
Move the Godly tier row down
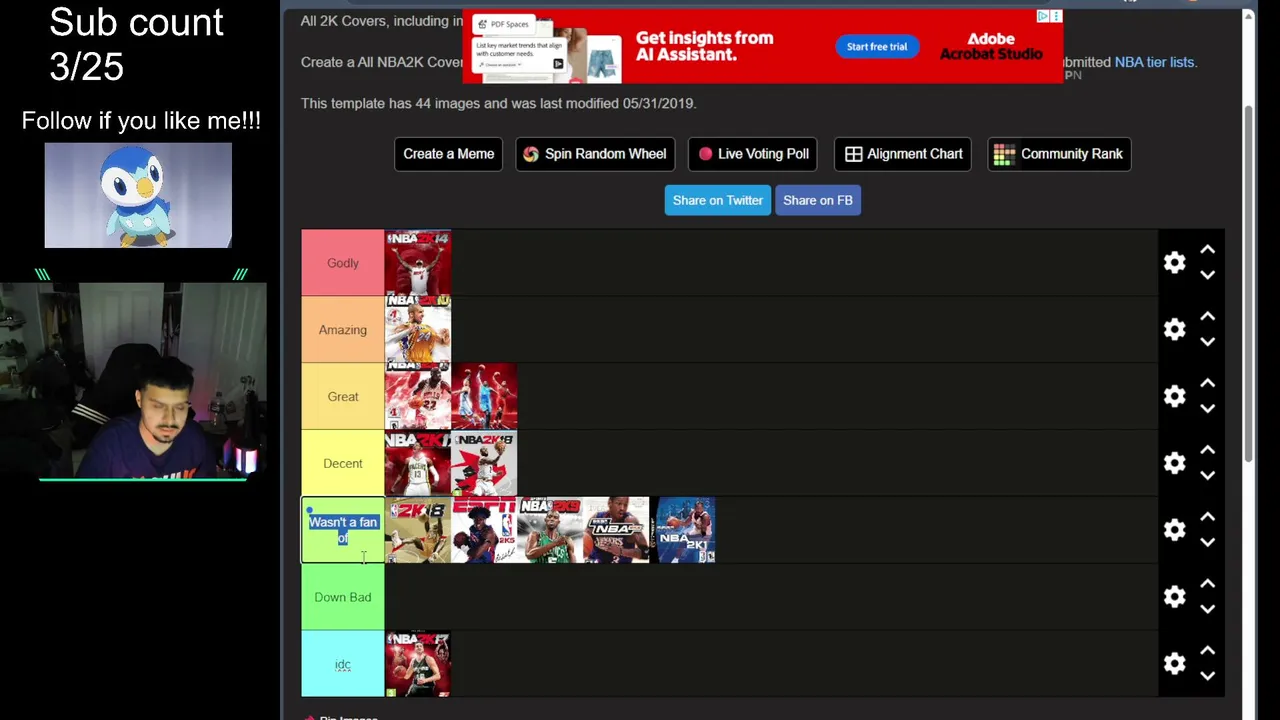1207,275
